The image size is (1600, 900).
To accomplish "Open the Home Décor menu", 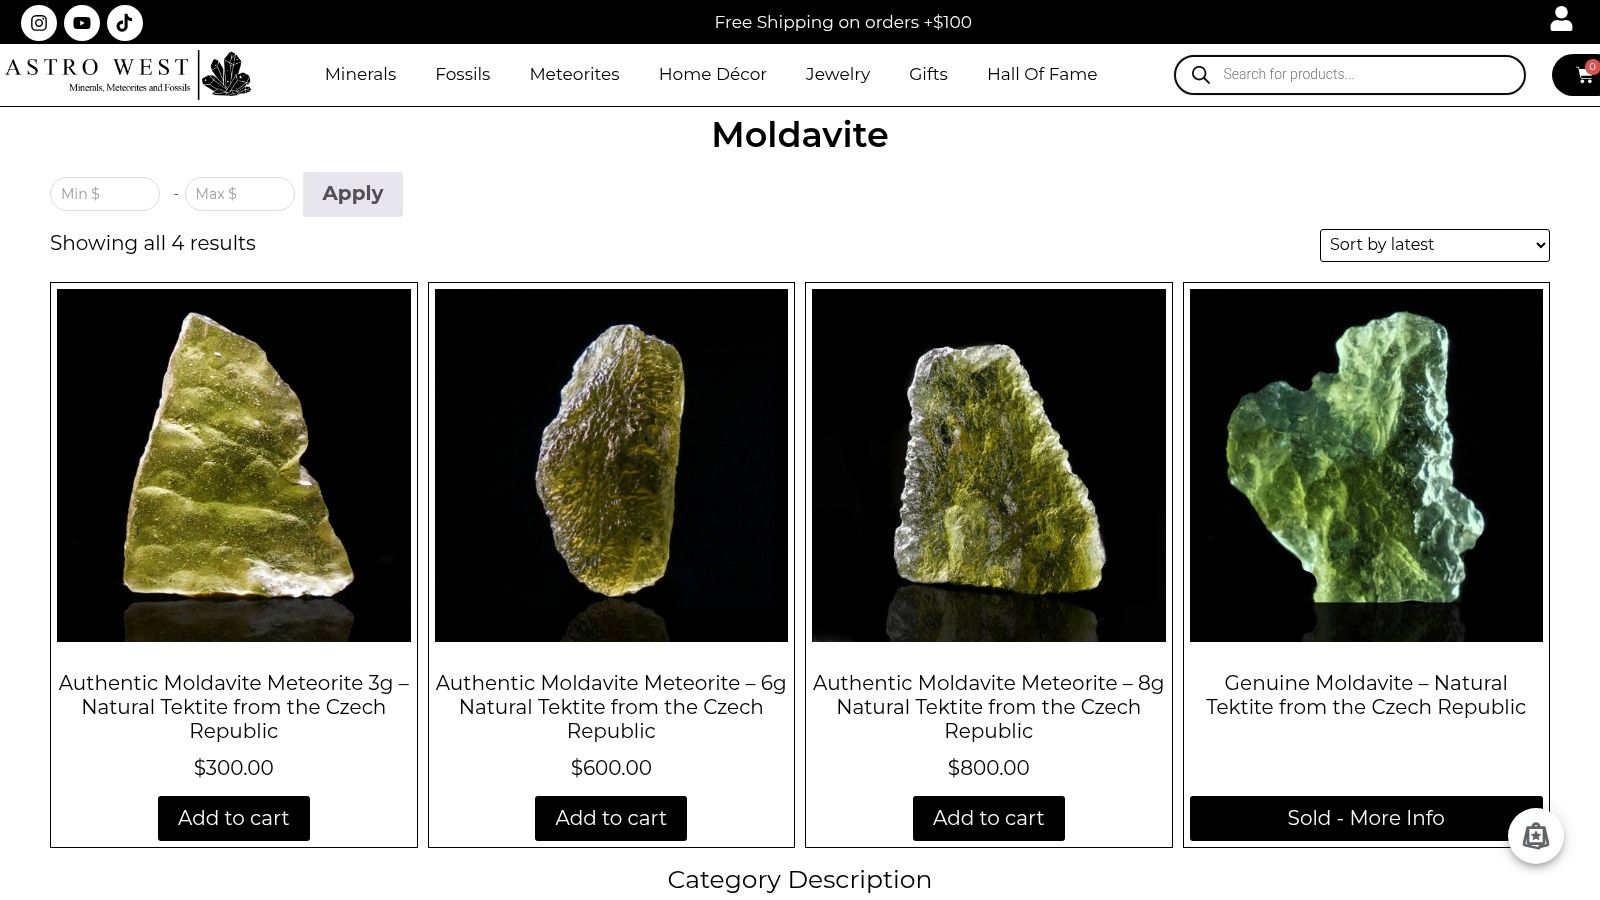I will pos(712,74).
